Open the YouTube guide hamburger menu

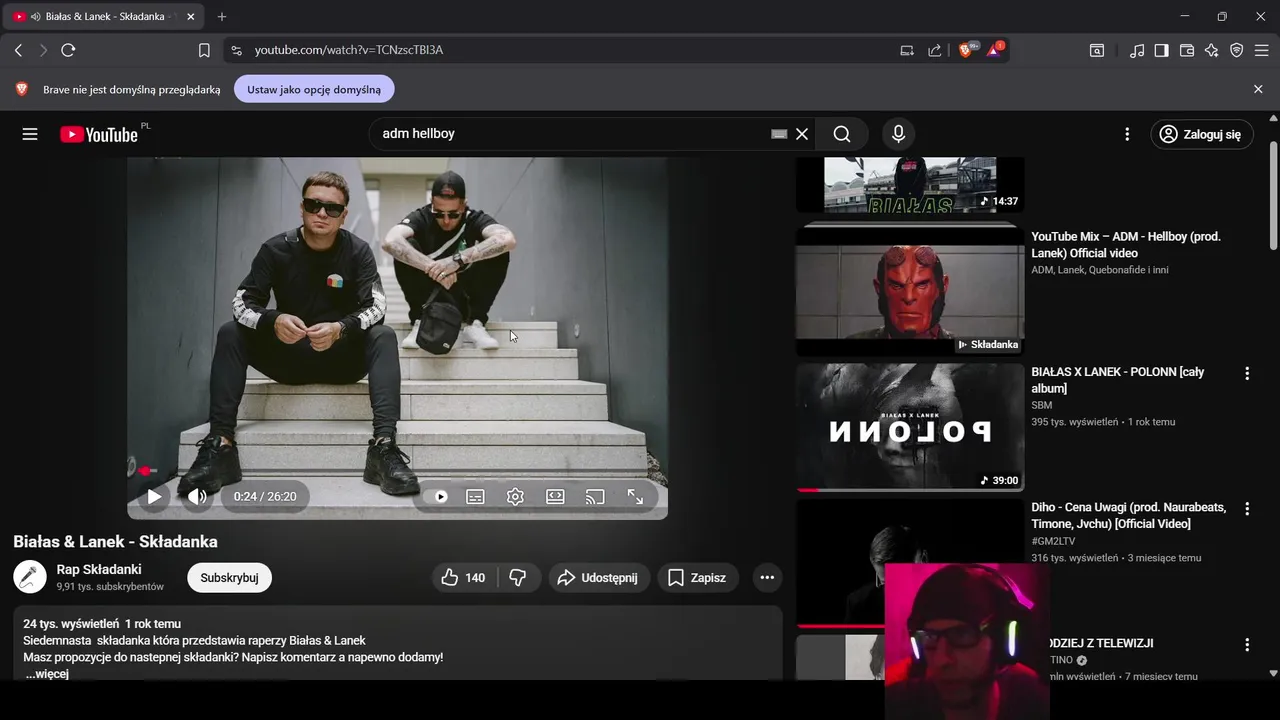pyautogui.click(x=30, y=134)
